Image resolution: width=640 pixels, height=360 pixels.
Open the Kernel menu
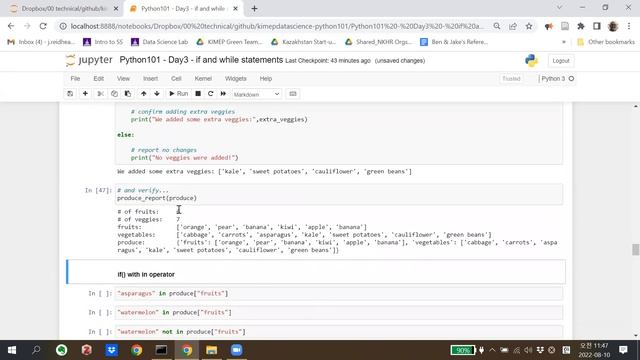point(203,79)
